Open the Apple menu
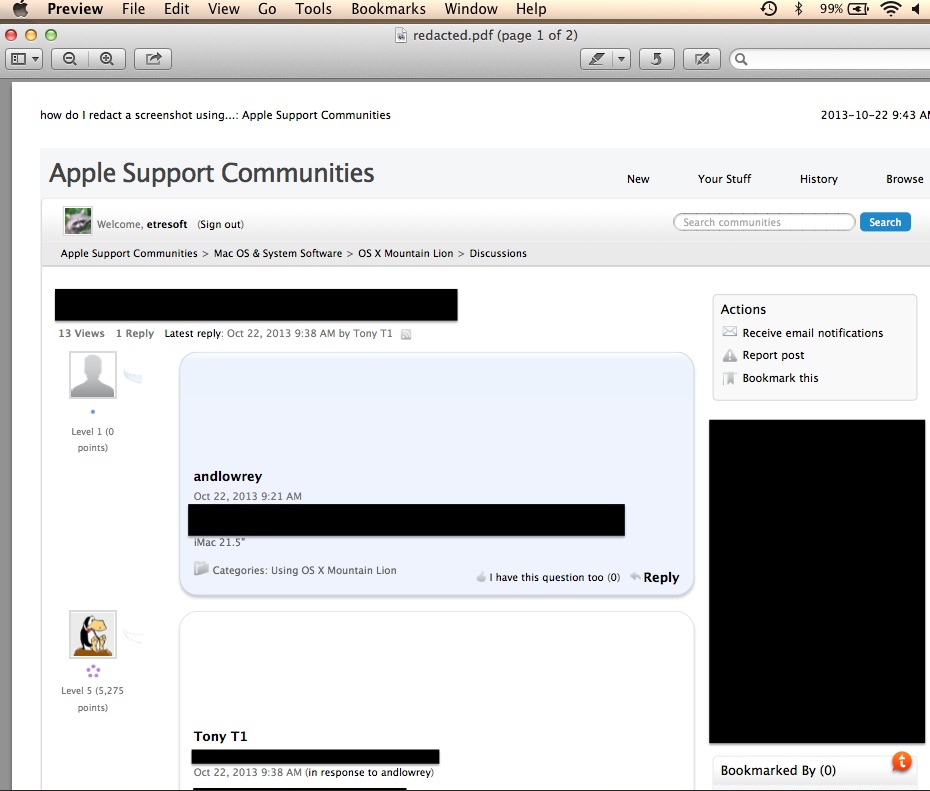The width and height of the screenshot is (930, 791). (x=20, y=9)
